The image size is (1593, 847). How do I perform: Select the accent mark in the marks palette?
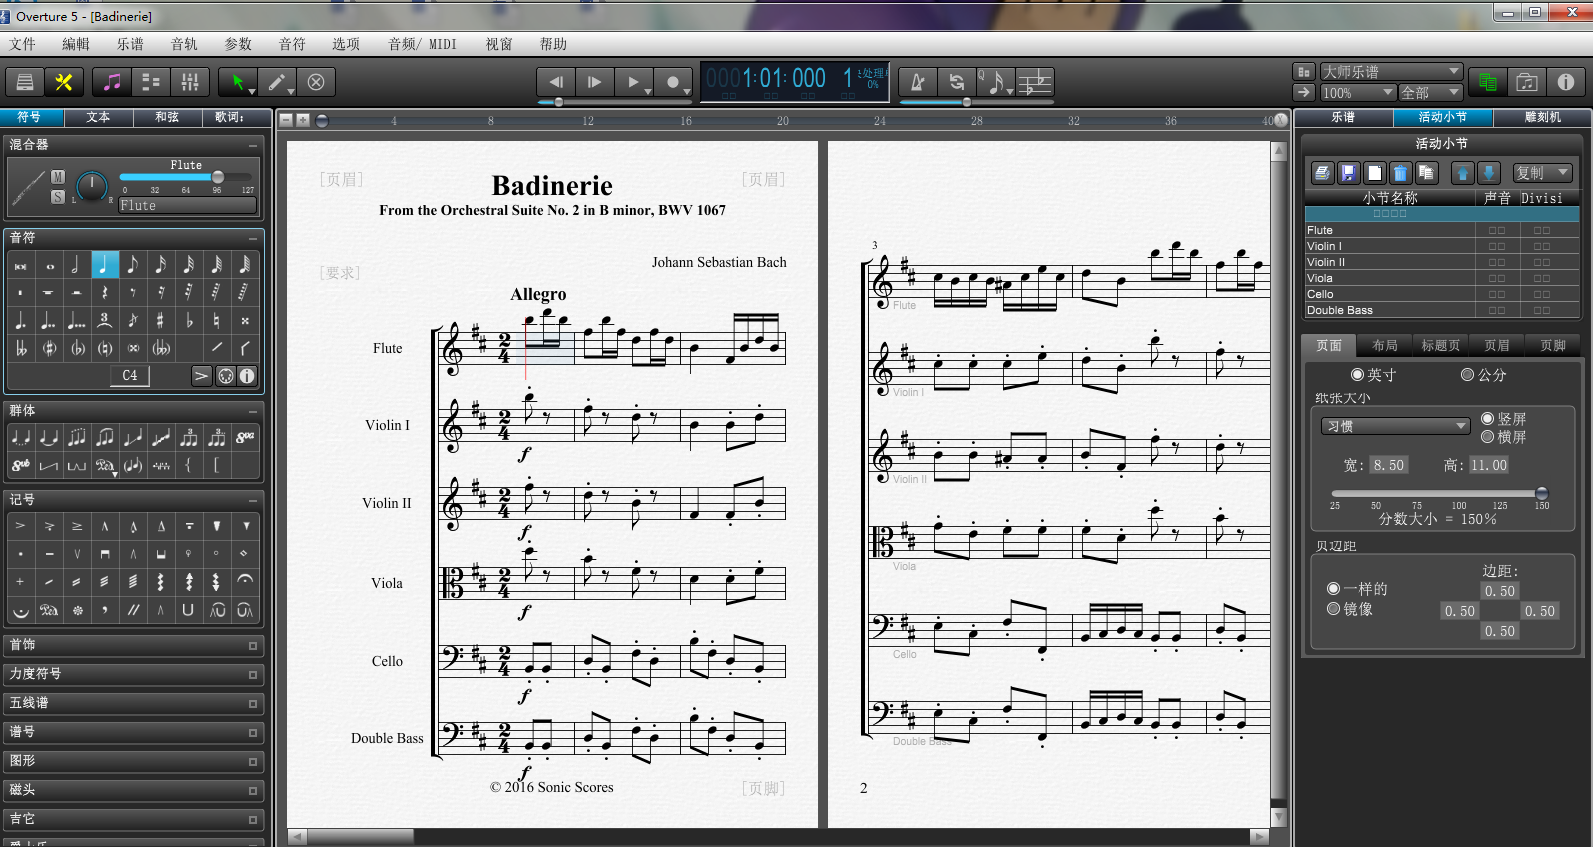pos(20,525)
